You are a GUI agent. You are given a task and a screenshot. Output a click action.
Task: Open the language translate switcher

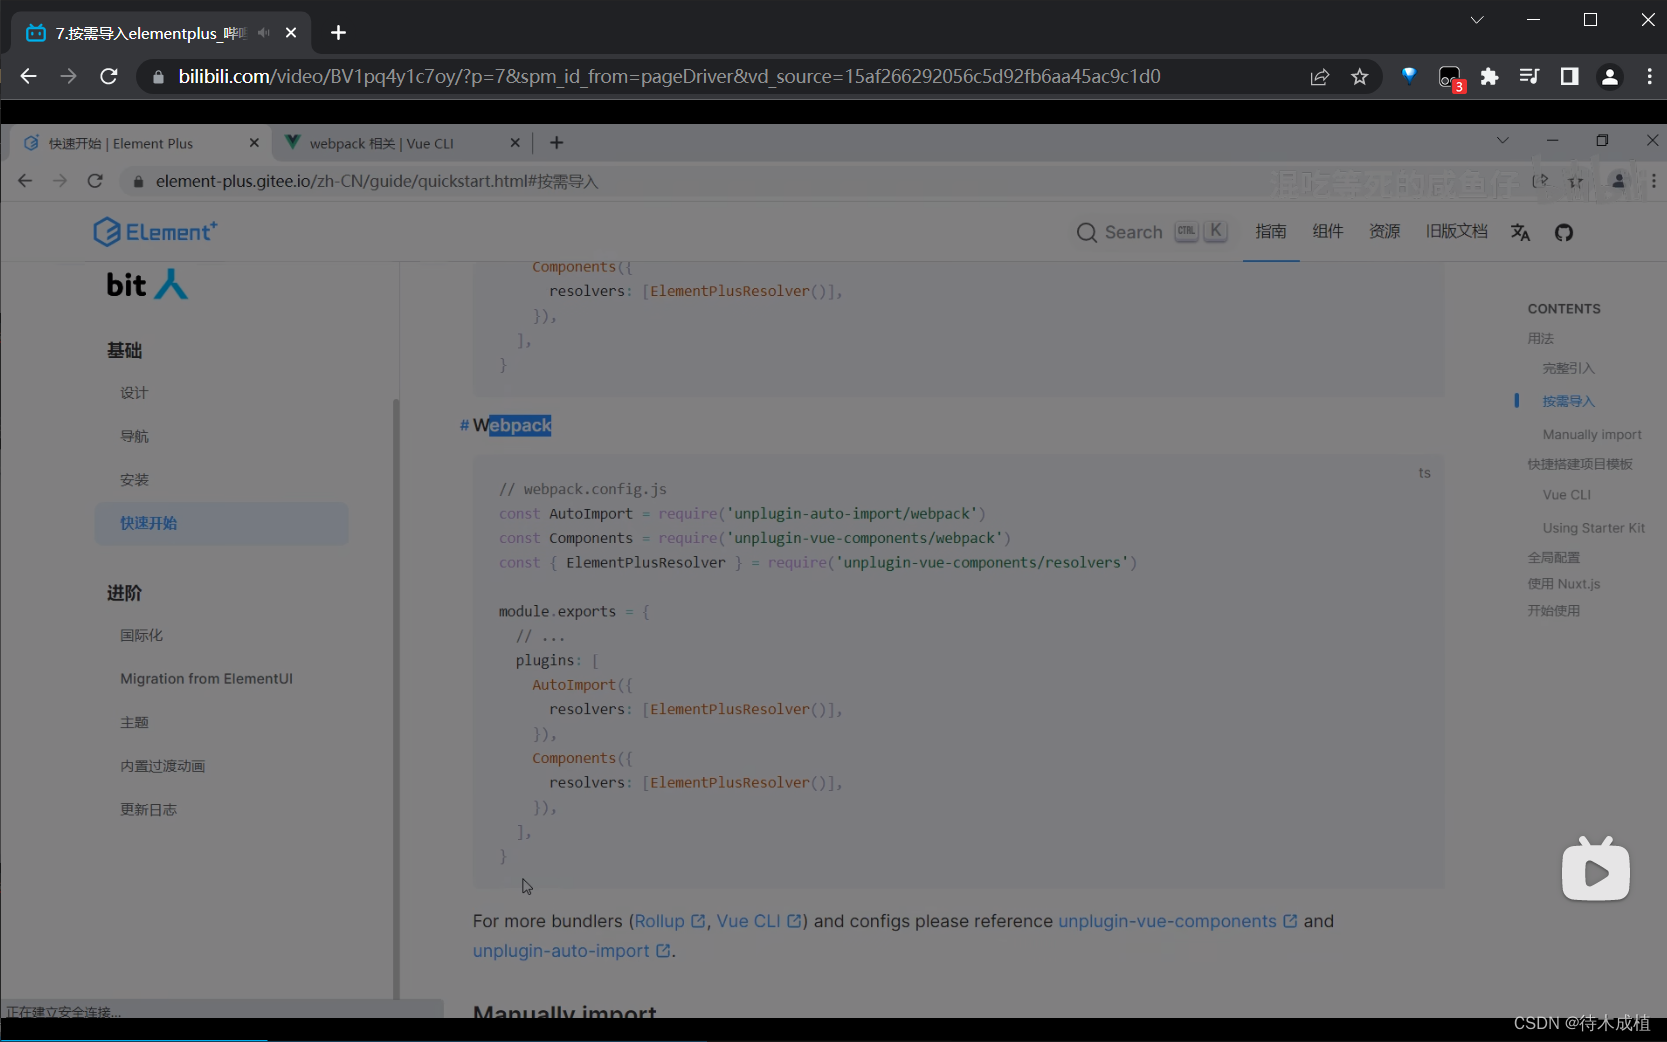(x=1521, y=232)
